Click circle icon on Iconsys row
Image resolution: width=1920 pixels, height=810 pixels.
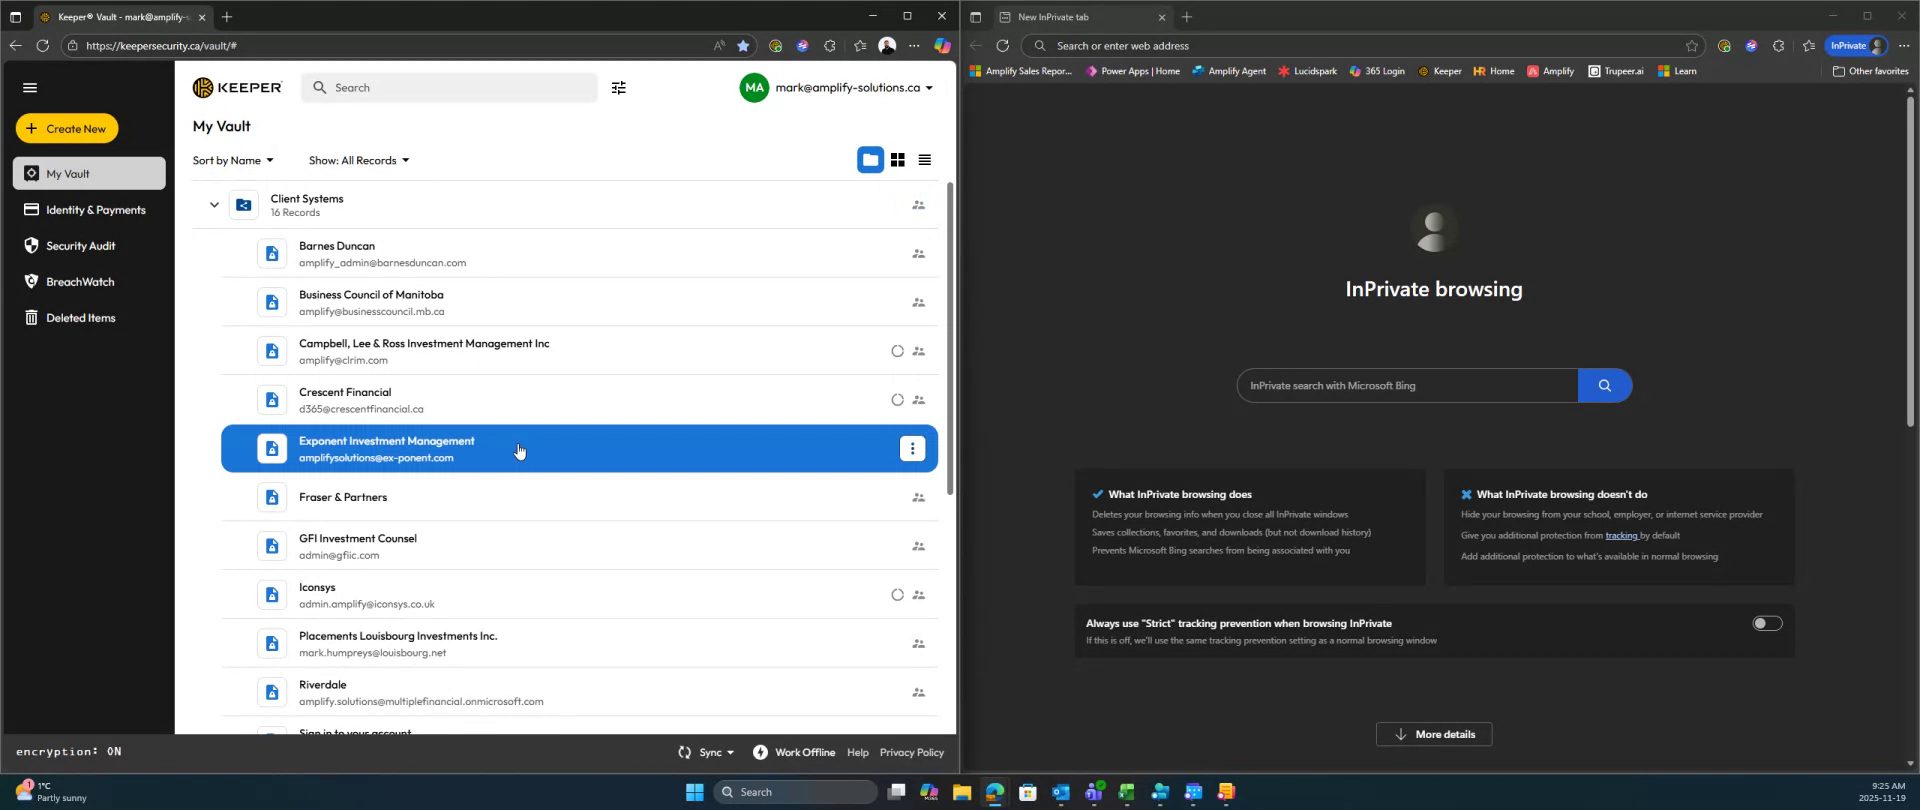[897, 595]
